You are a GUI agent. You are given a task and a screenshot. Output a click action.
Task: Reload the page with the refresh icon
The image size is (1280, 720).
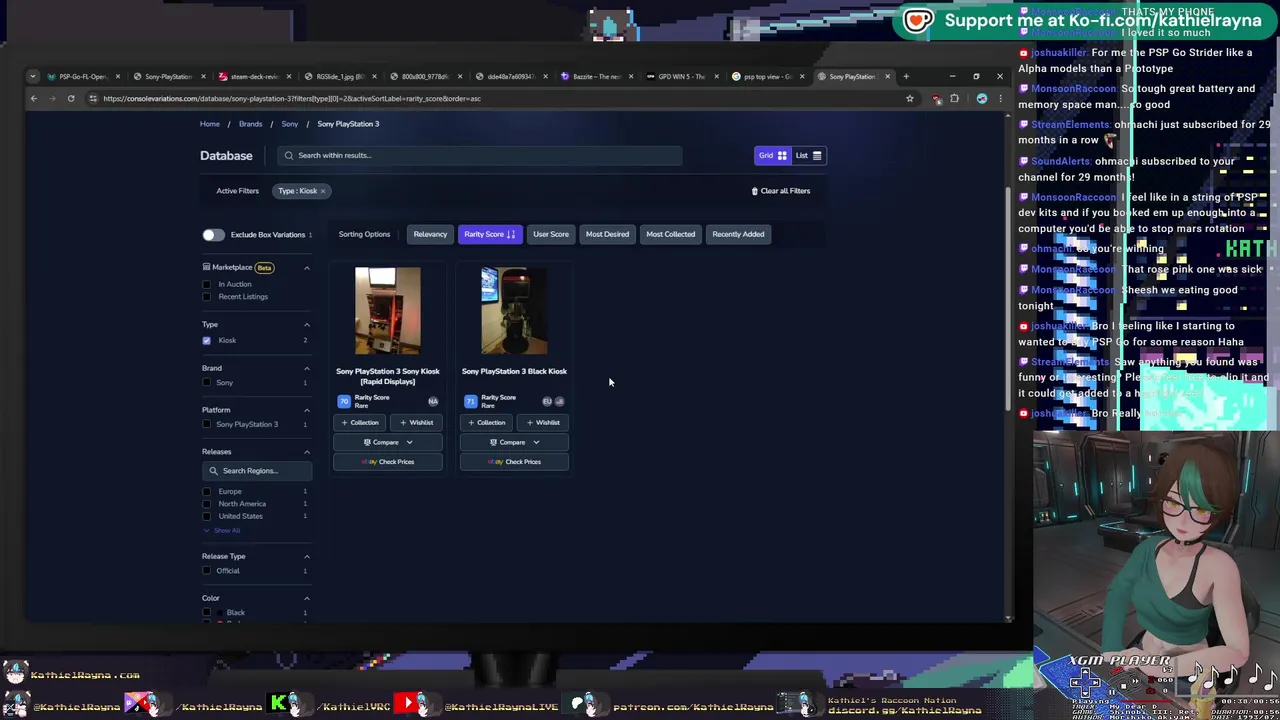pos(71,99)
